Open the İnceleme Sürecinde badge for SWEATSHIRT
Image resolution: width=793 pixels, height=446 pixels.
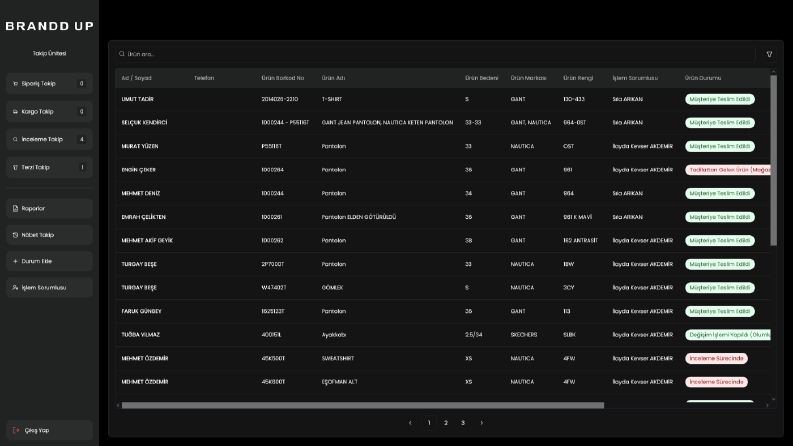[x=716, y=359]
